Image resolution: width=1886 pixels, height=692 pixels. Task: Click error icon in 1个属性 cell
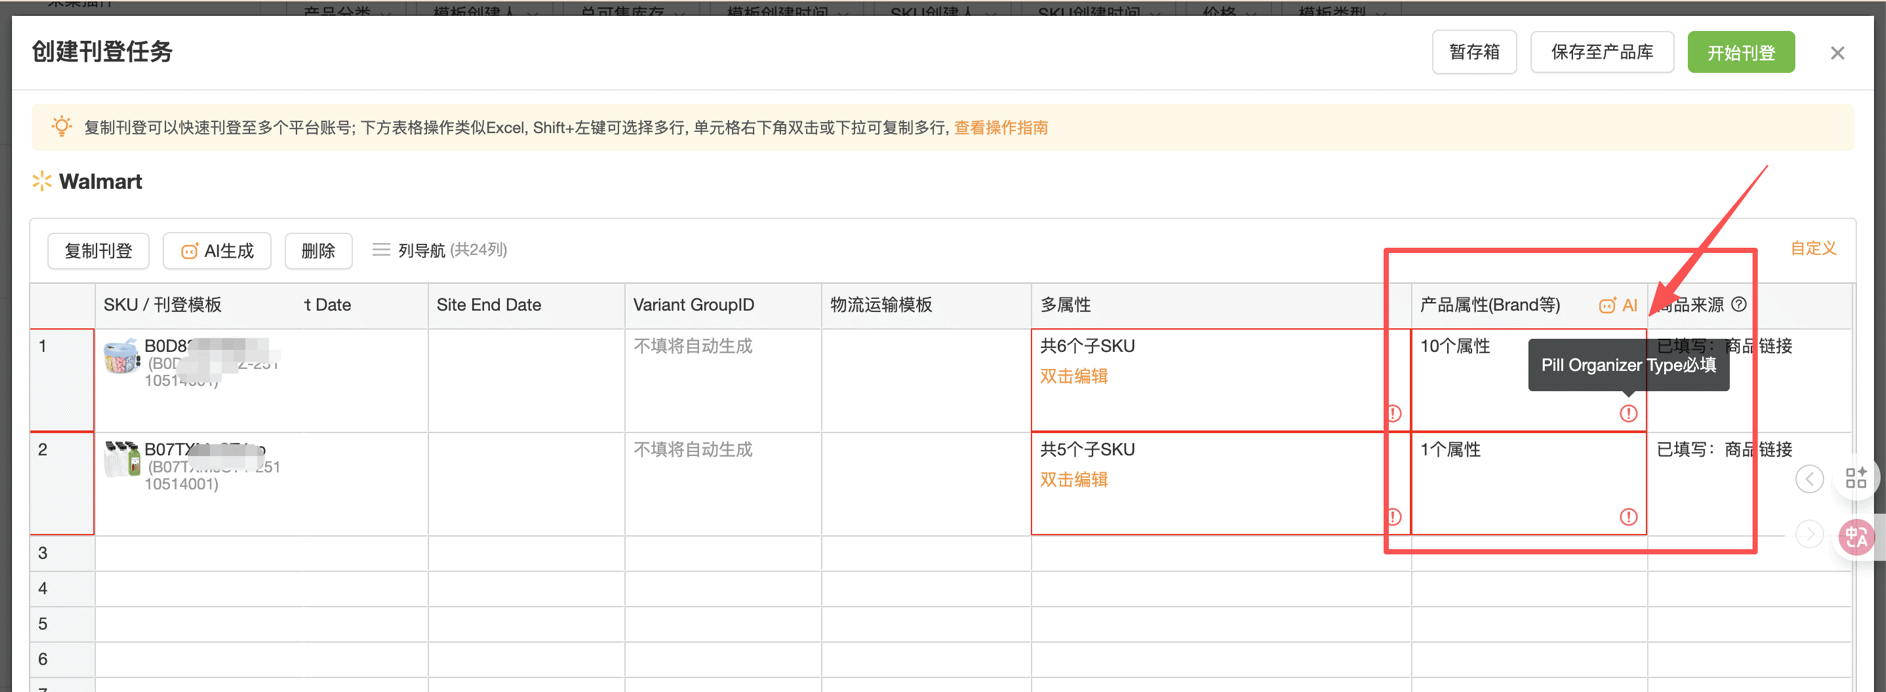[x=1628, y=517]
